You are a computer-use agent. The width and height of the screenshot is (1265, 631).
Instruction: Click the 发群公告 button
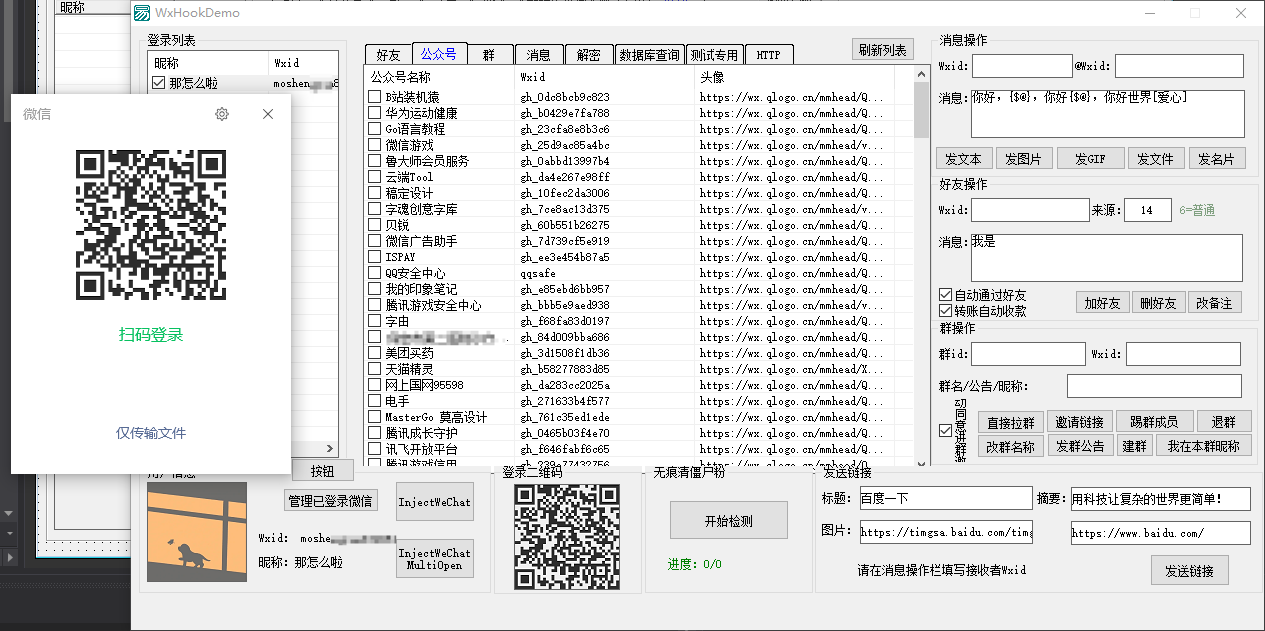[1080, 446]
